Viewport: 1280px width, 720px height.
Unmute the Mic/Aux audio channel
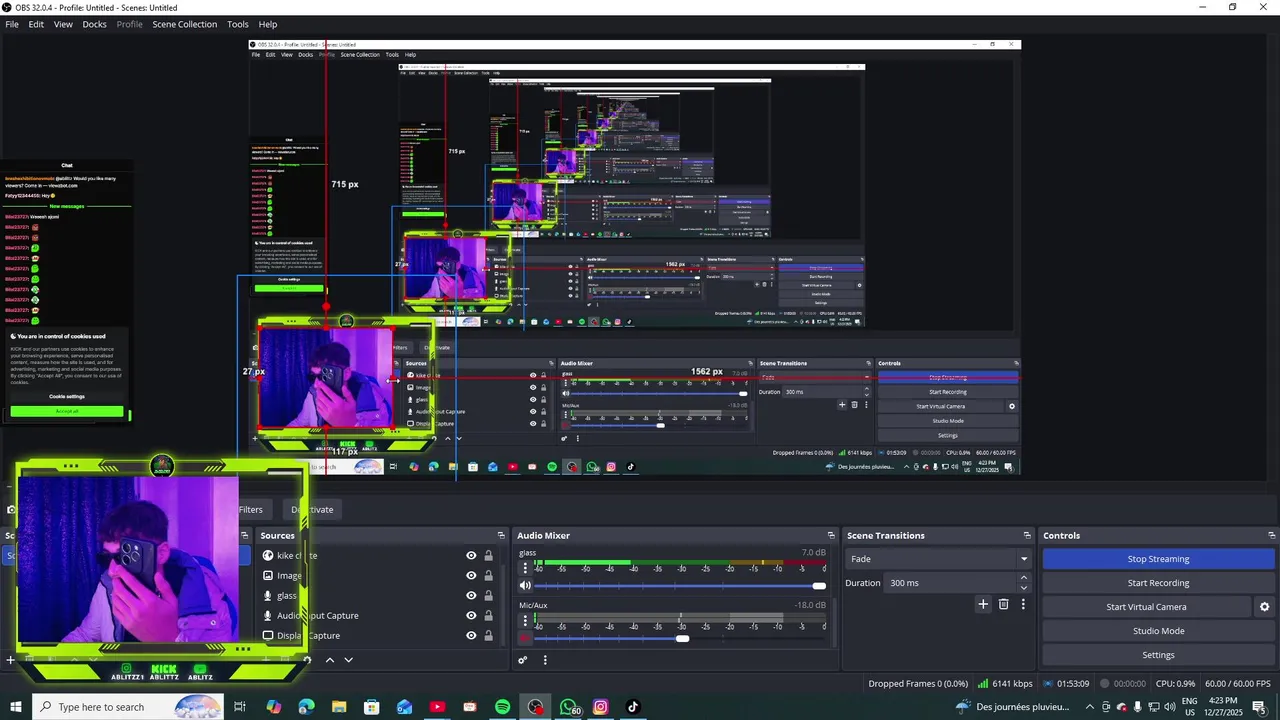pyautogui.click(x=525, y=638)
